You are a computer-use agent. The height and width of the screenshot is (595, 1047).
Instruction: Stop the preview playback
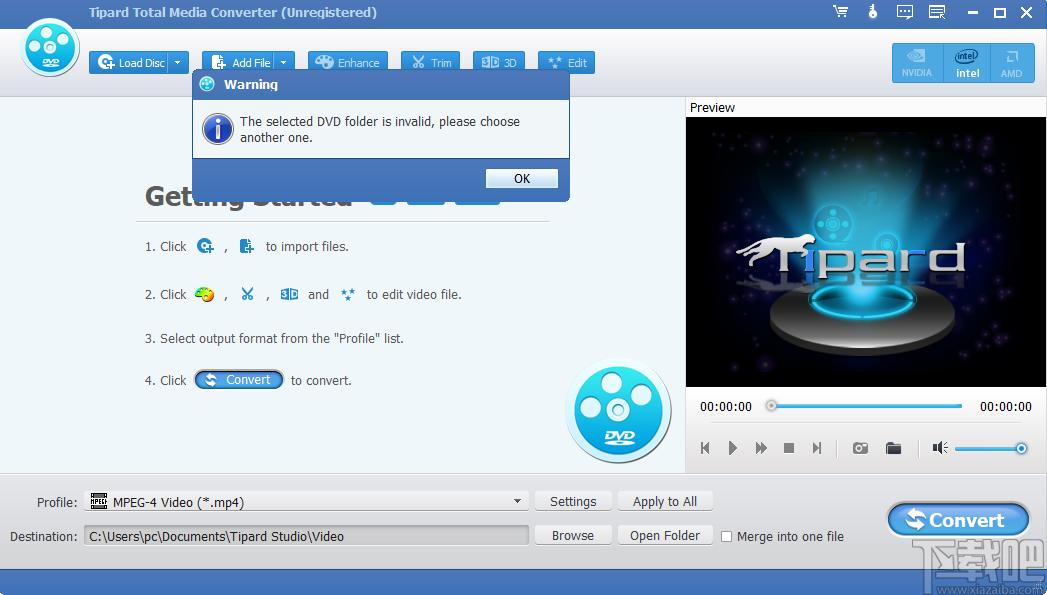tap(789, 448)
